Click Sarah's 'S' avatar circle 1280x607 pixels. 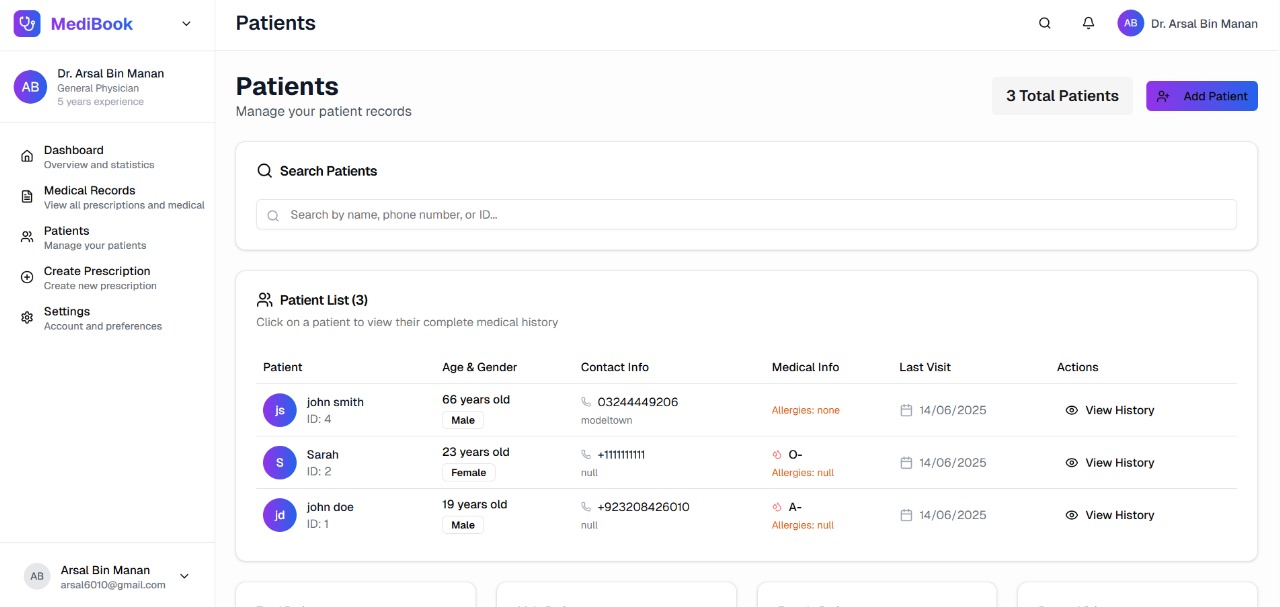coord(280,463)
